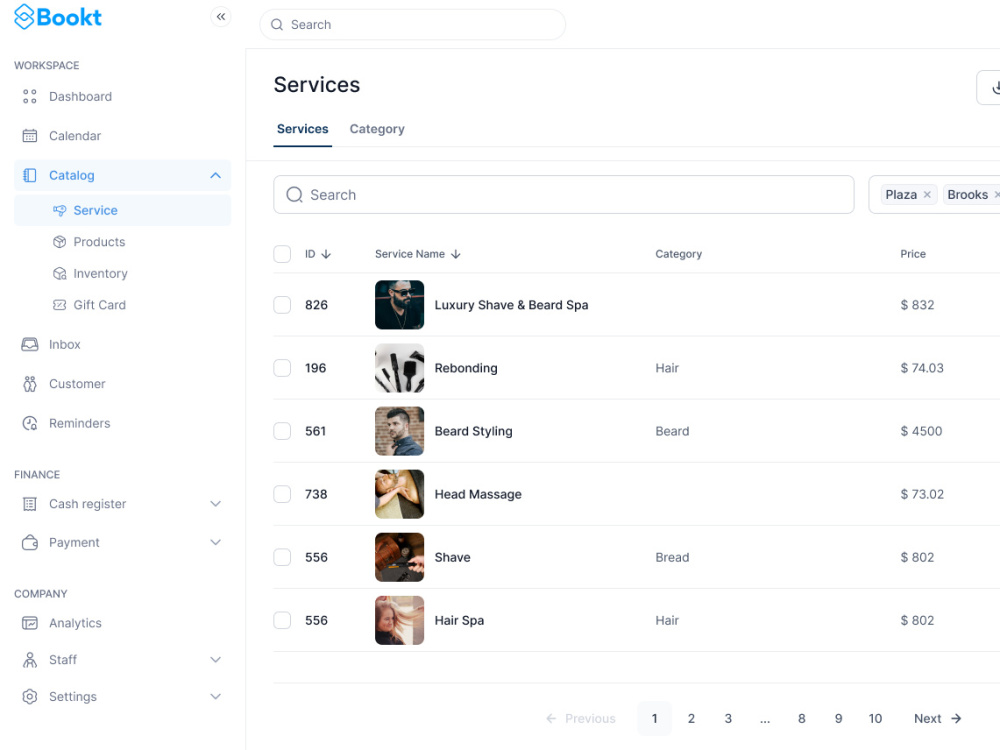
Task: Click the Analytics chart icon
Action: (29, 623)
